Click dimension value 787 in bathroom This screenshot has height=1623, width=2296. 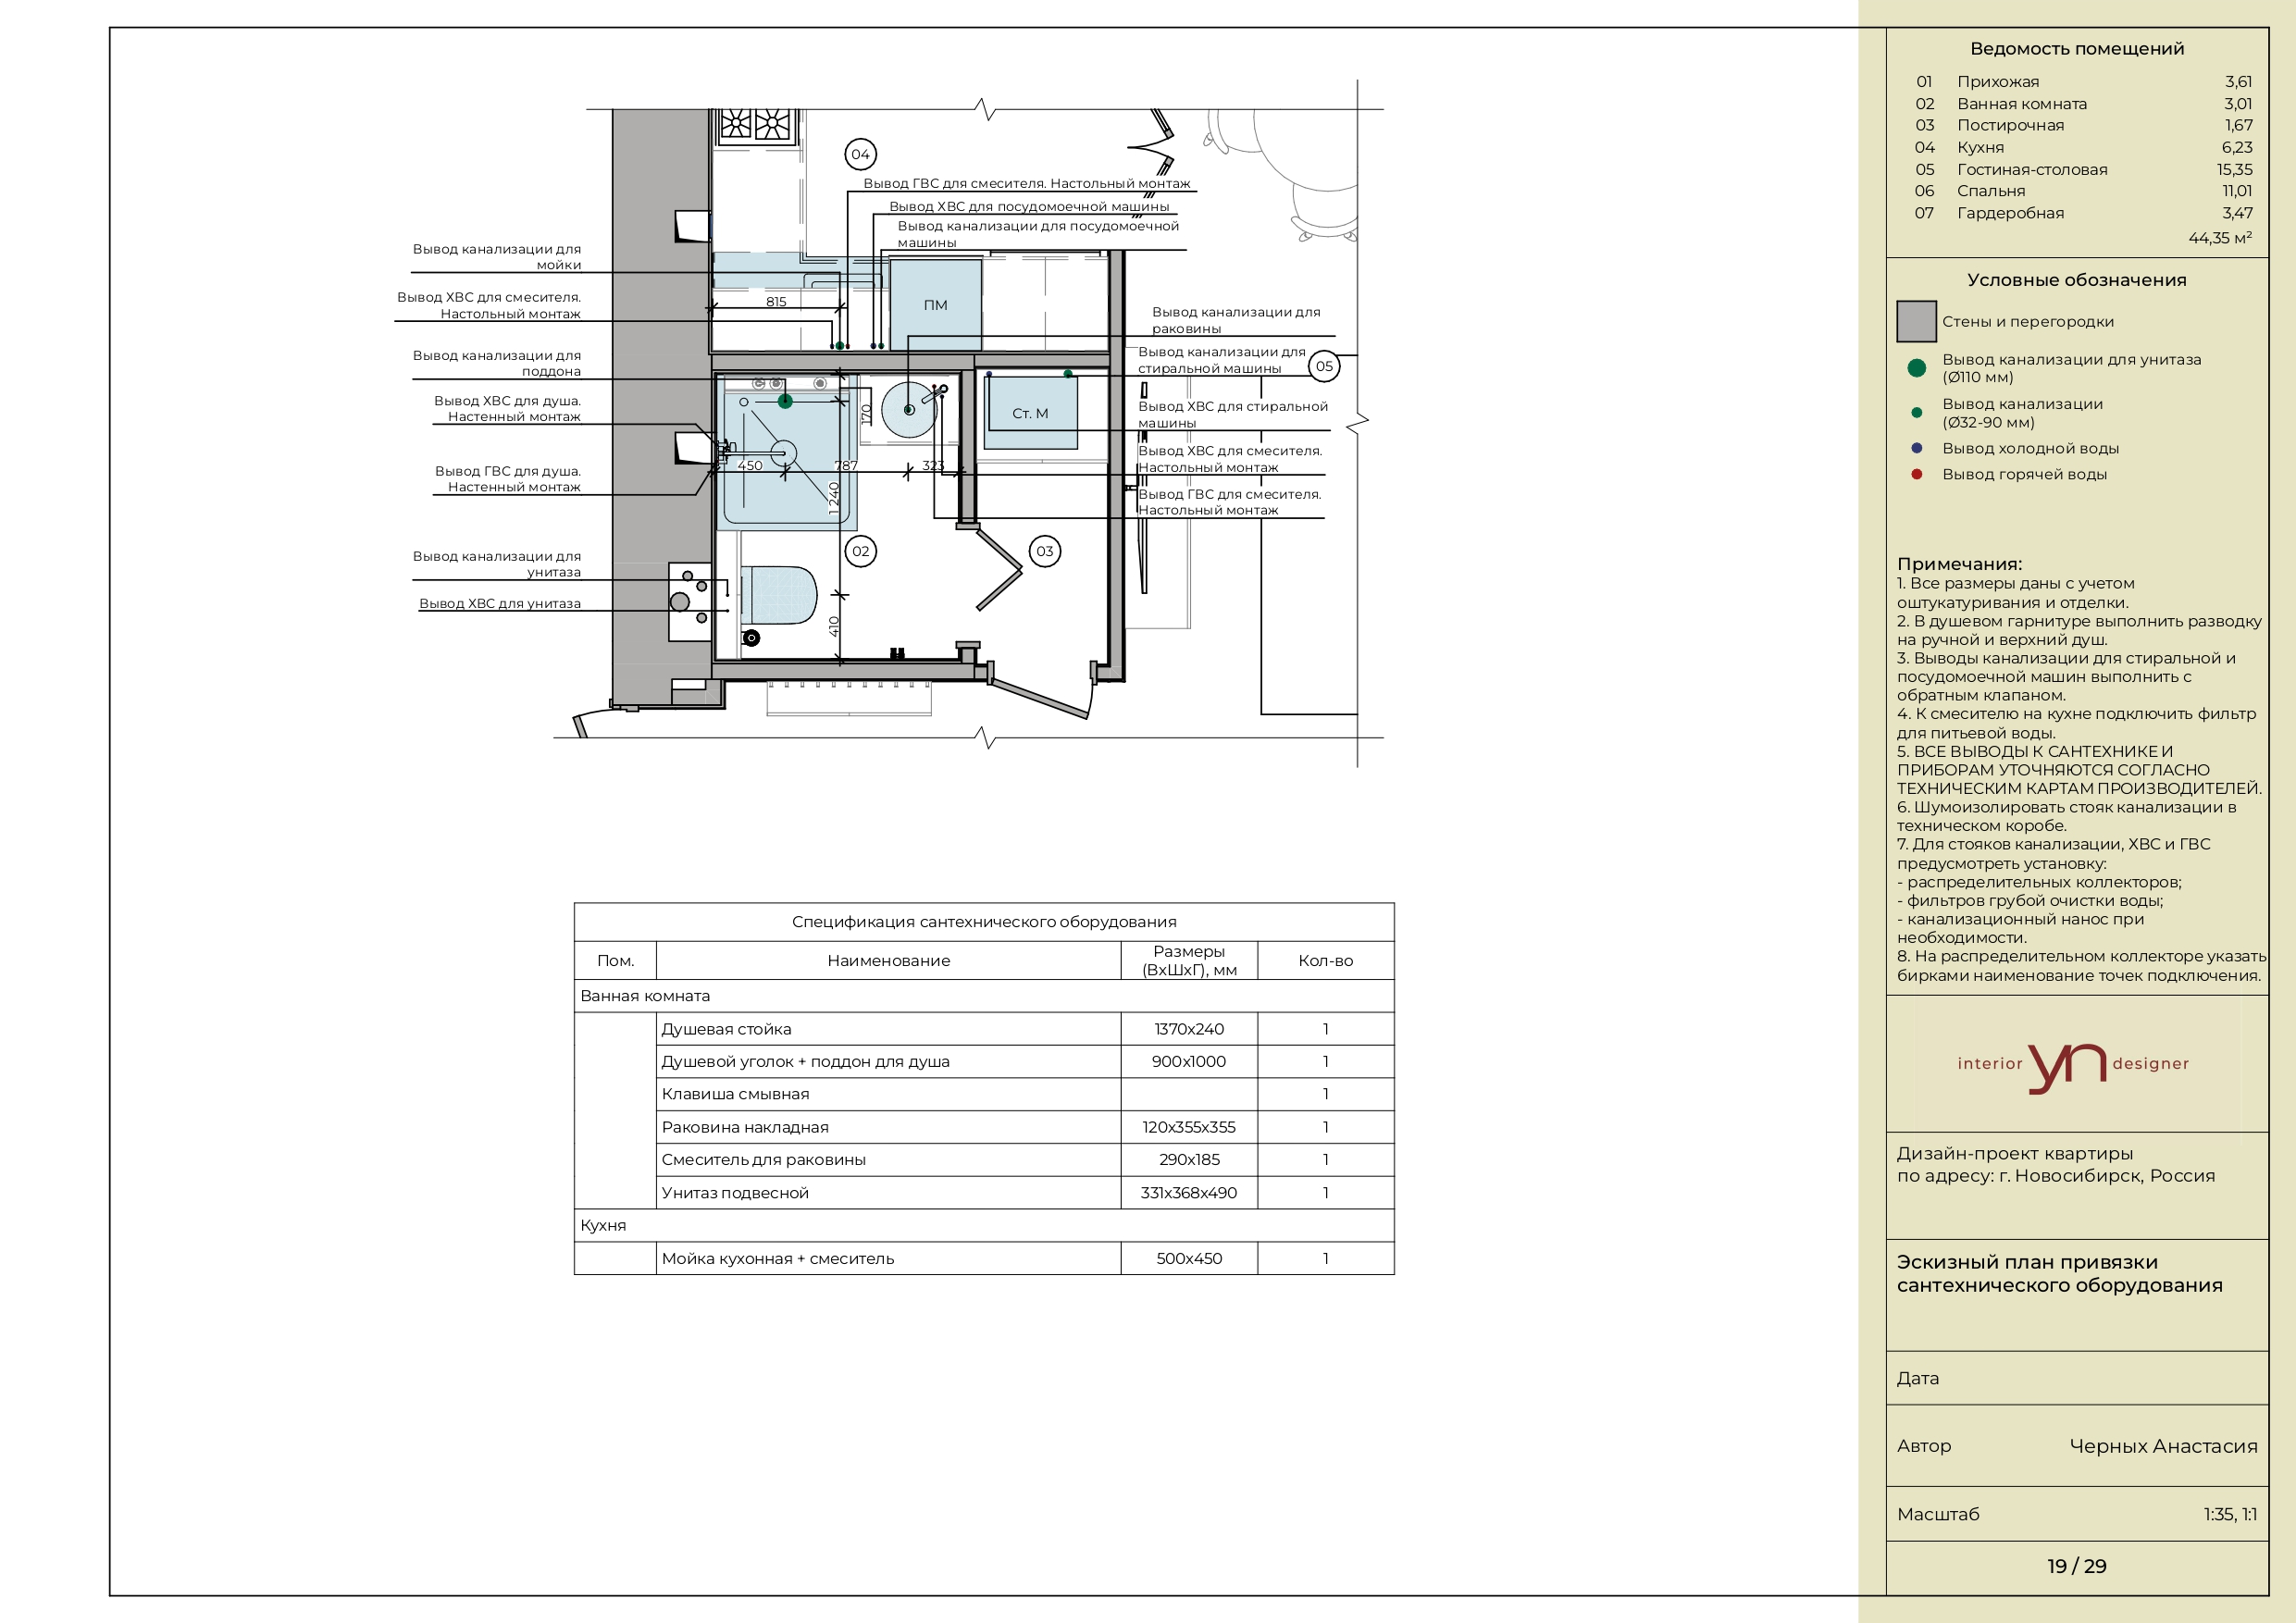(846, 465)
